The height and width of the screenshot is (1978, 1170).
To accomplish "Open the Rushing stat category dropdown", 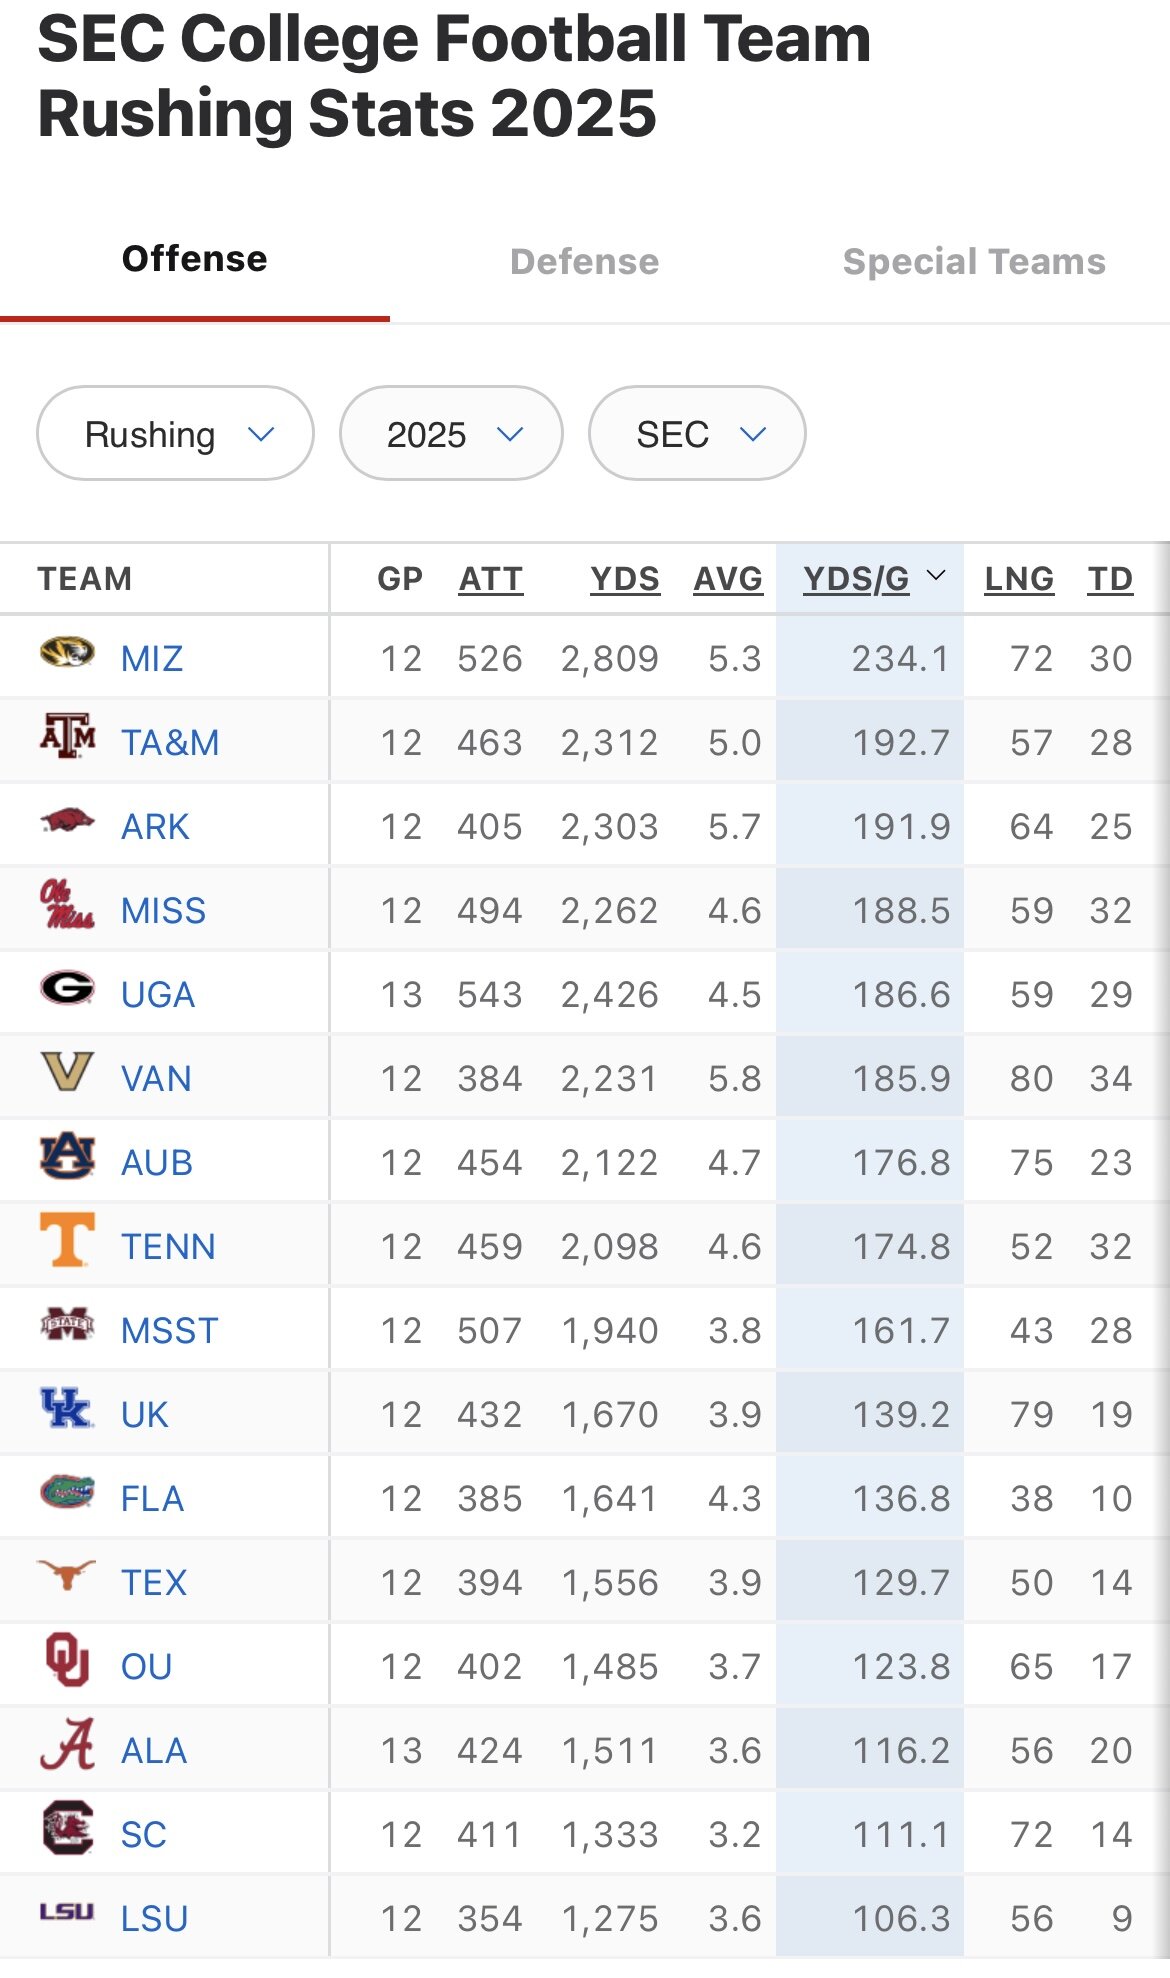I will 175,434.
